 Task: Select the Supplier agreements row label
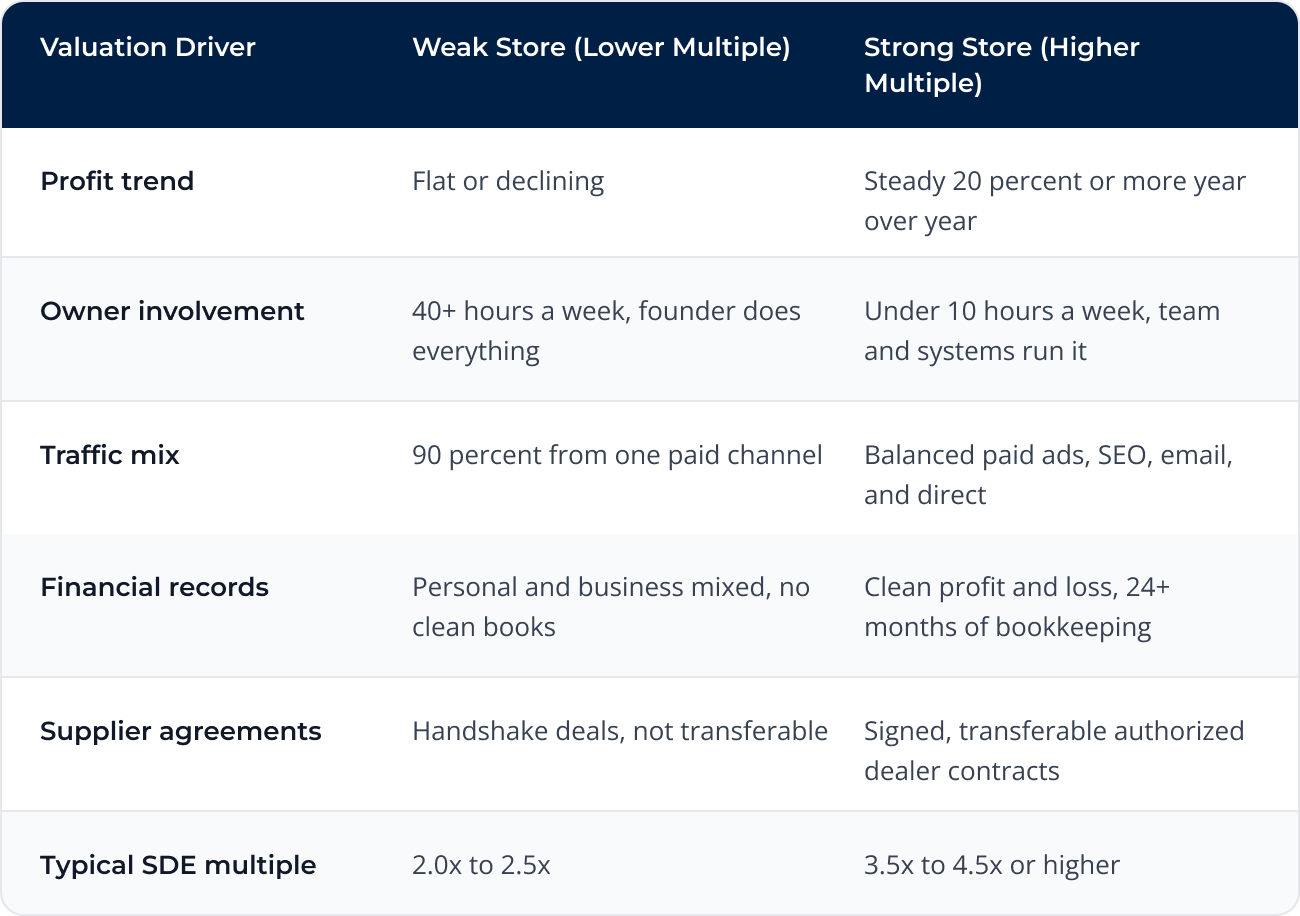(181, 731)
